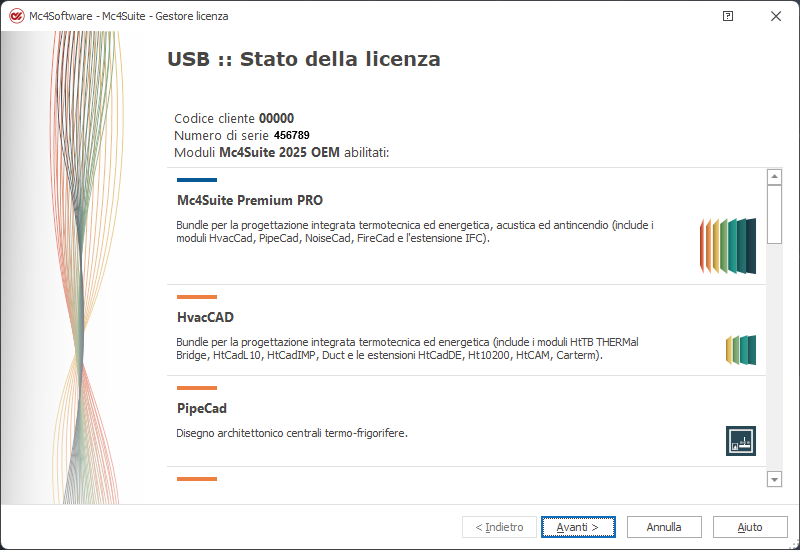The height and width of the screenshot is (550, 800).
Task: Click the PipeCad module icon
Action: click(x=741, y=441)
